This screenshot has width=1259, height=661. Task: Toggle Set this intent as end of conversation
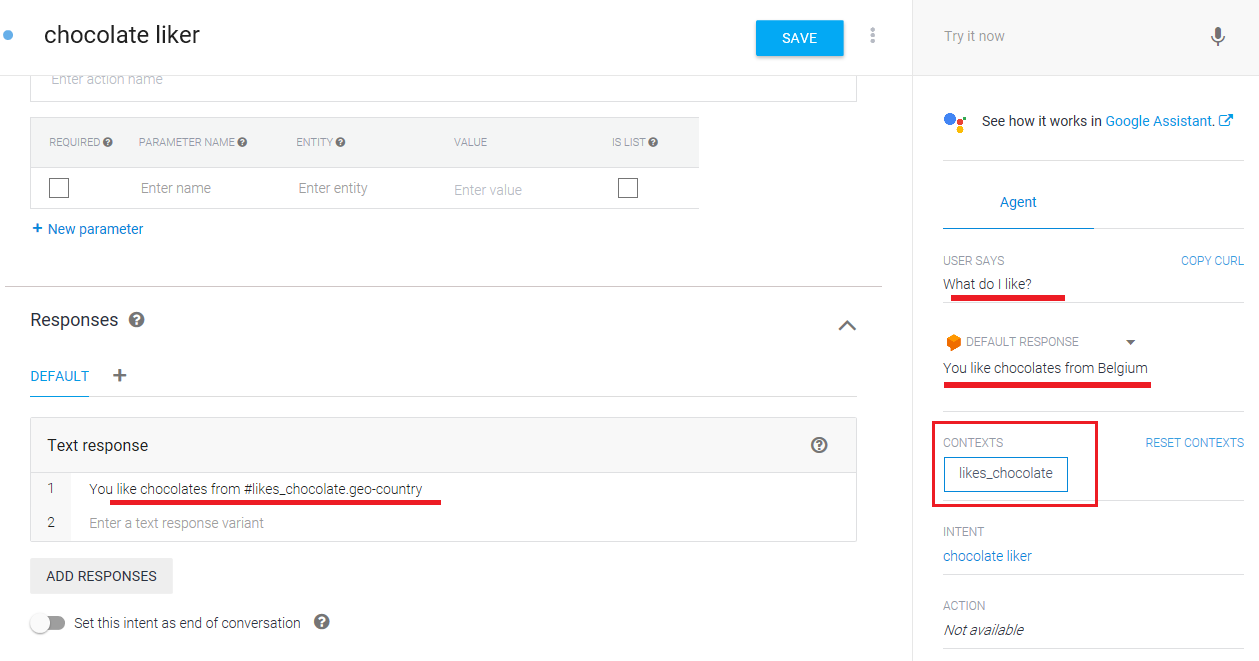tap(47, 623)
